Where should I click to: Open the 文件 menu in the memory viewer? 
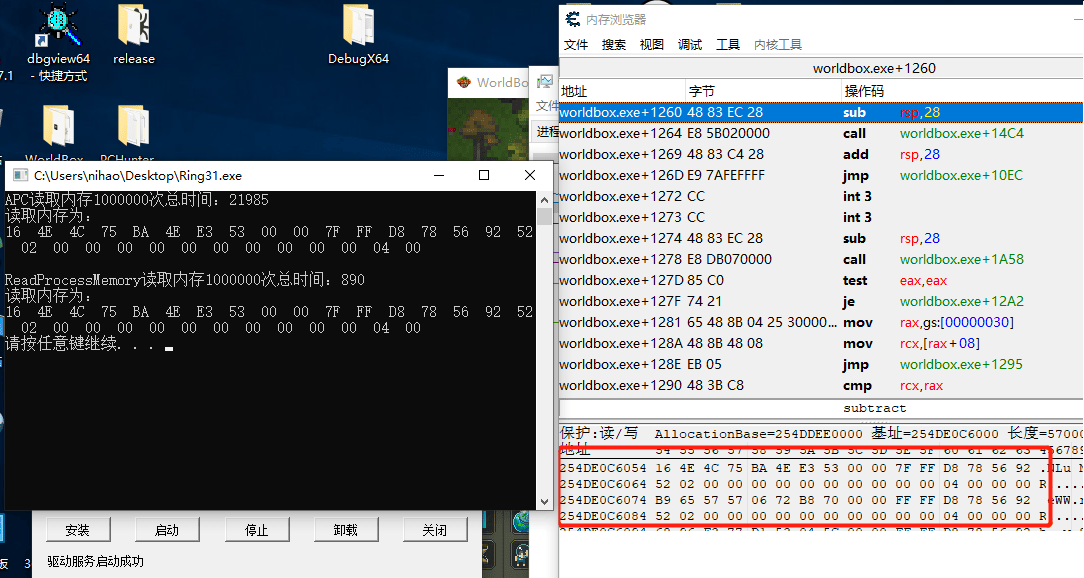[x=576, y=45]
